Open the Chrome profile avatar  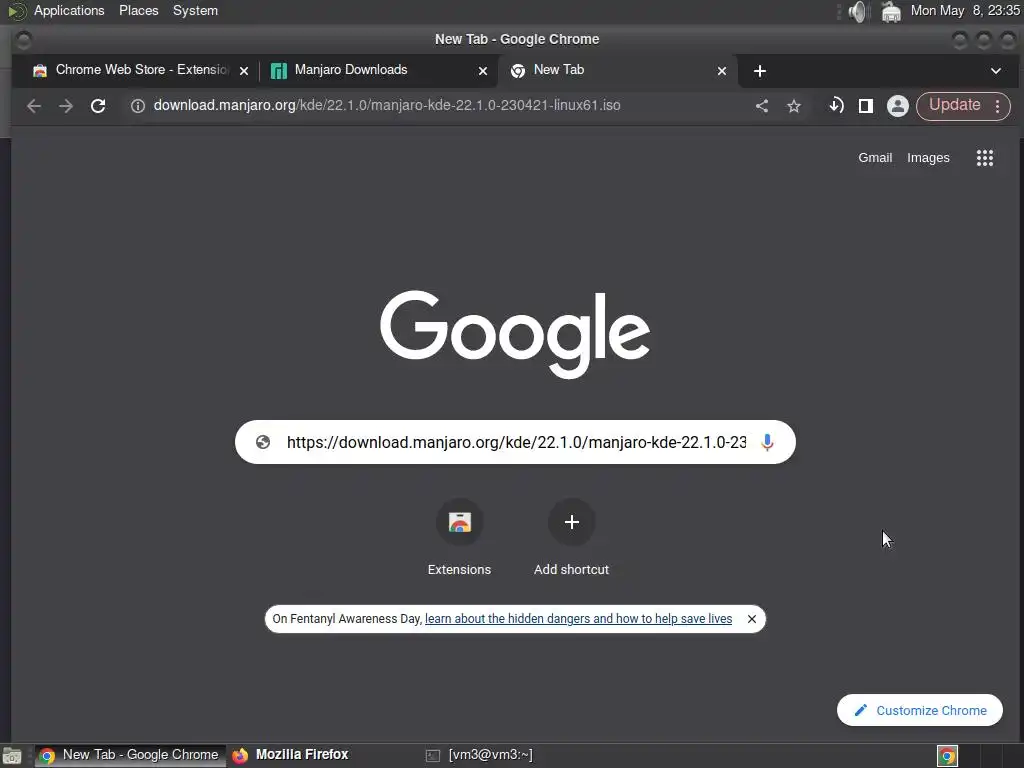coord(898,106)
